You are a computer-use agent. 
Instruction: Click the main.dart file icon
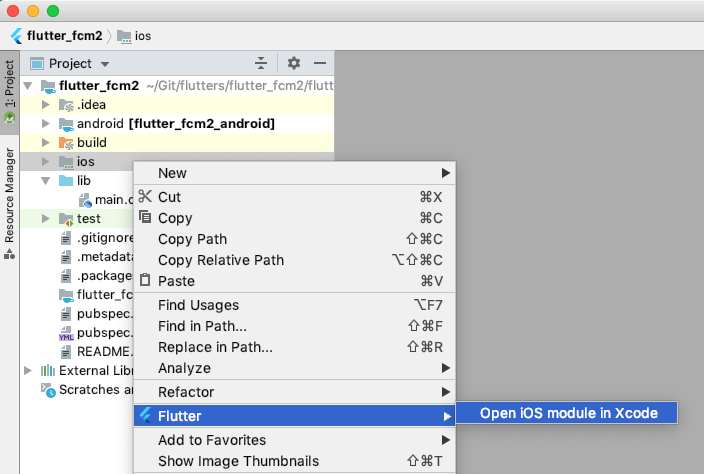click(x=85, y=200)
